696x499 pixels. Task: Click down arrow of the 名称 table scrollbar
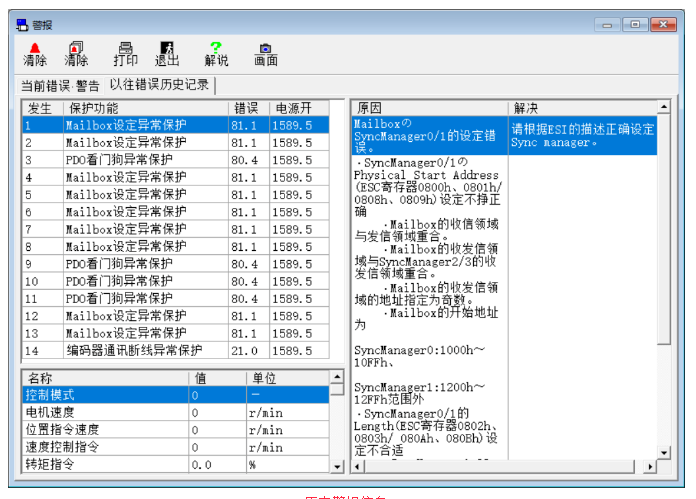click(x=337, y=467)
